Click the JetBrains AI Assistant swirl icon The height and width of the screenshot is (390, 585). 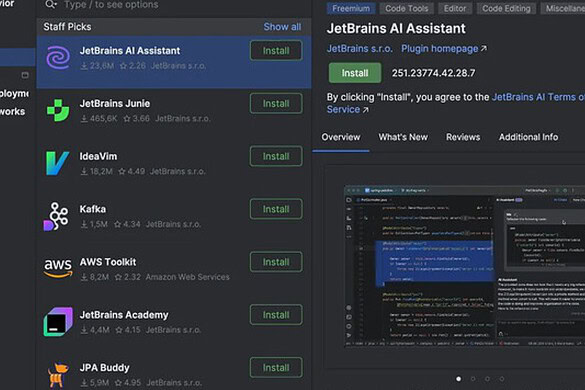click(x=58, y=58)
